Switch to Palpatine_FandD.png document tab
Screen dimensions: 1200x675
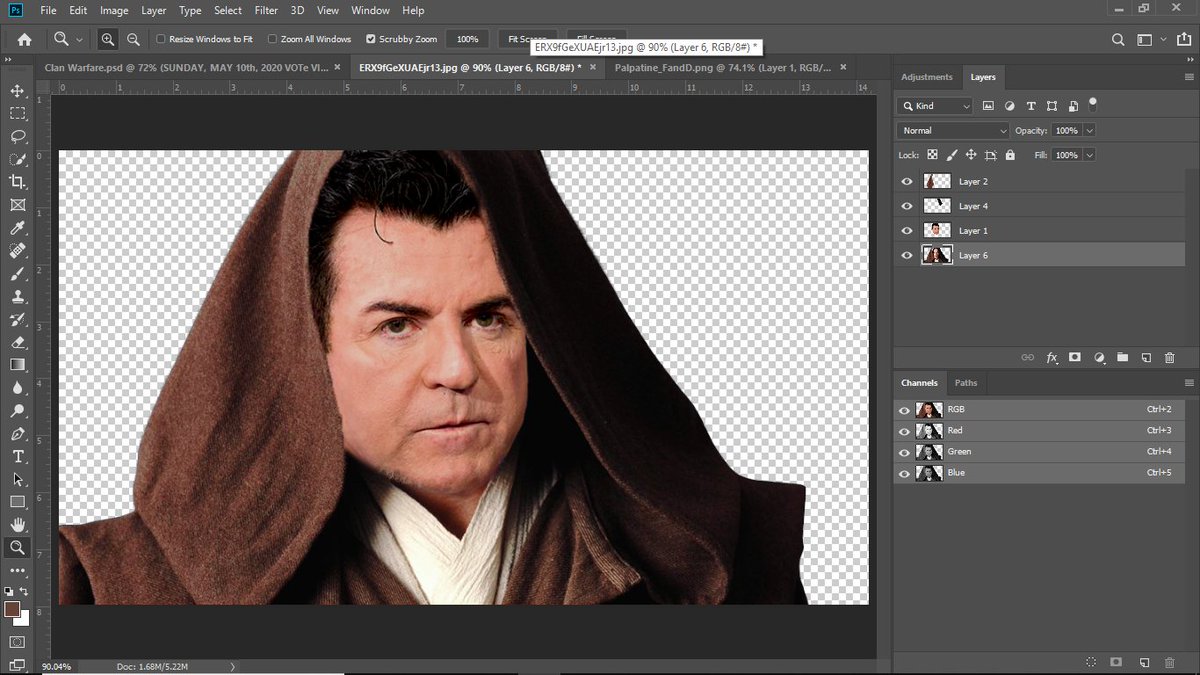pos(730,67)
